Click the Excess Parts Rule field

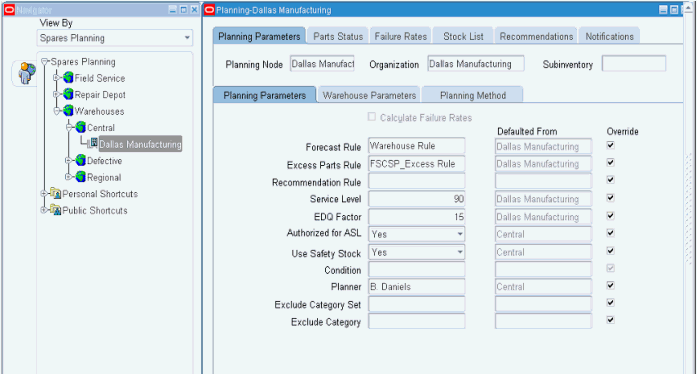(x=417, y=164)
